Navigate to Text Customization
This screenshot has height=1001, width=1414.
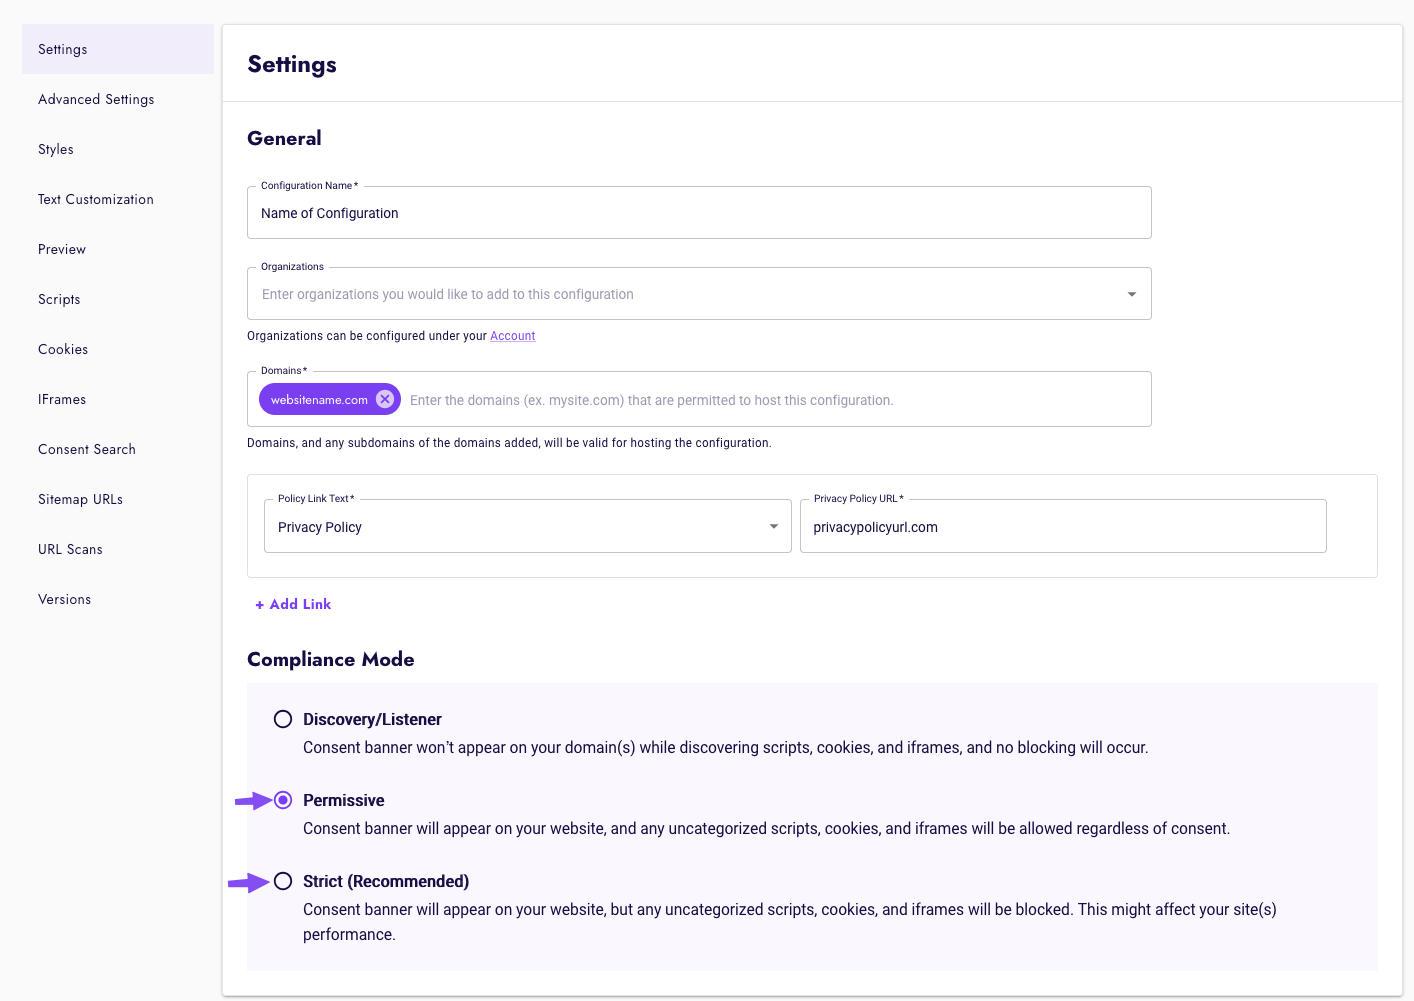click(x=95, y=199)
